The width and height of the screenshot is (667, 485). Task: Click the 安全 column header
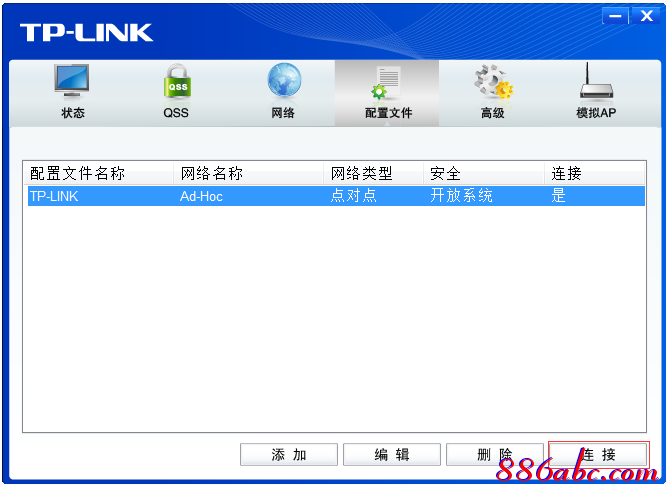tap(484, 173)
